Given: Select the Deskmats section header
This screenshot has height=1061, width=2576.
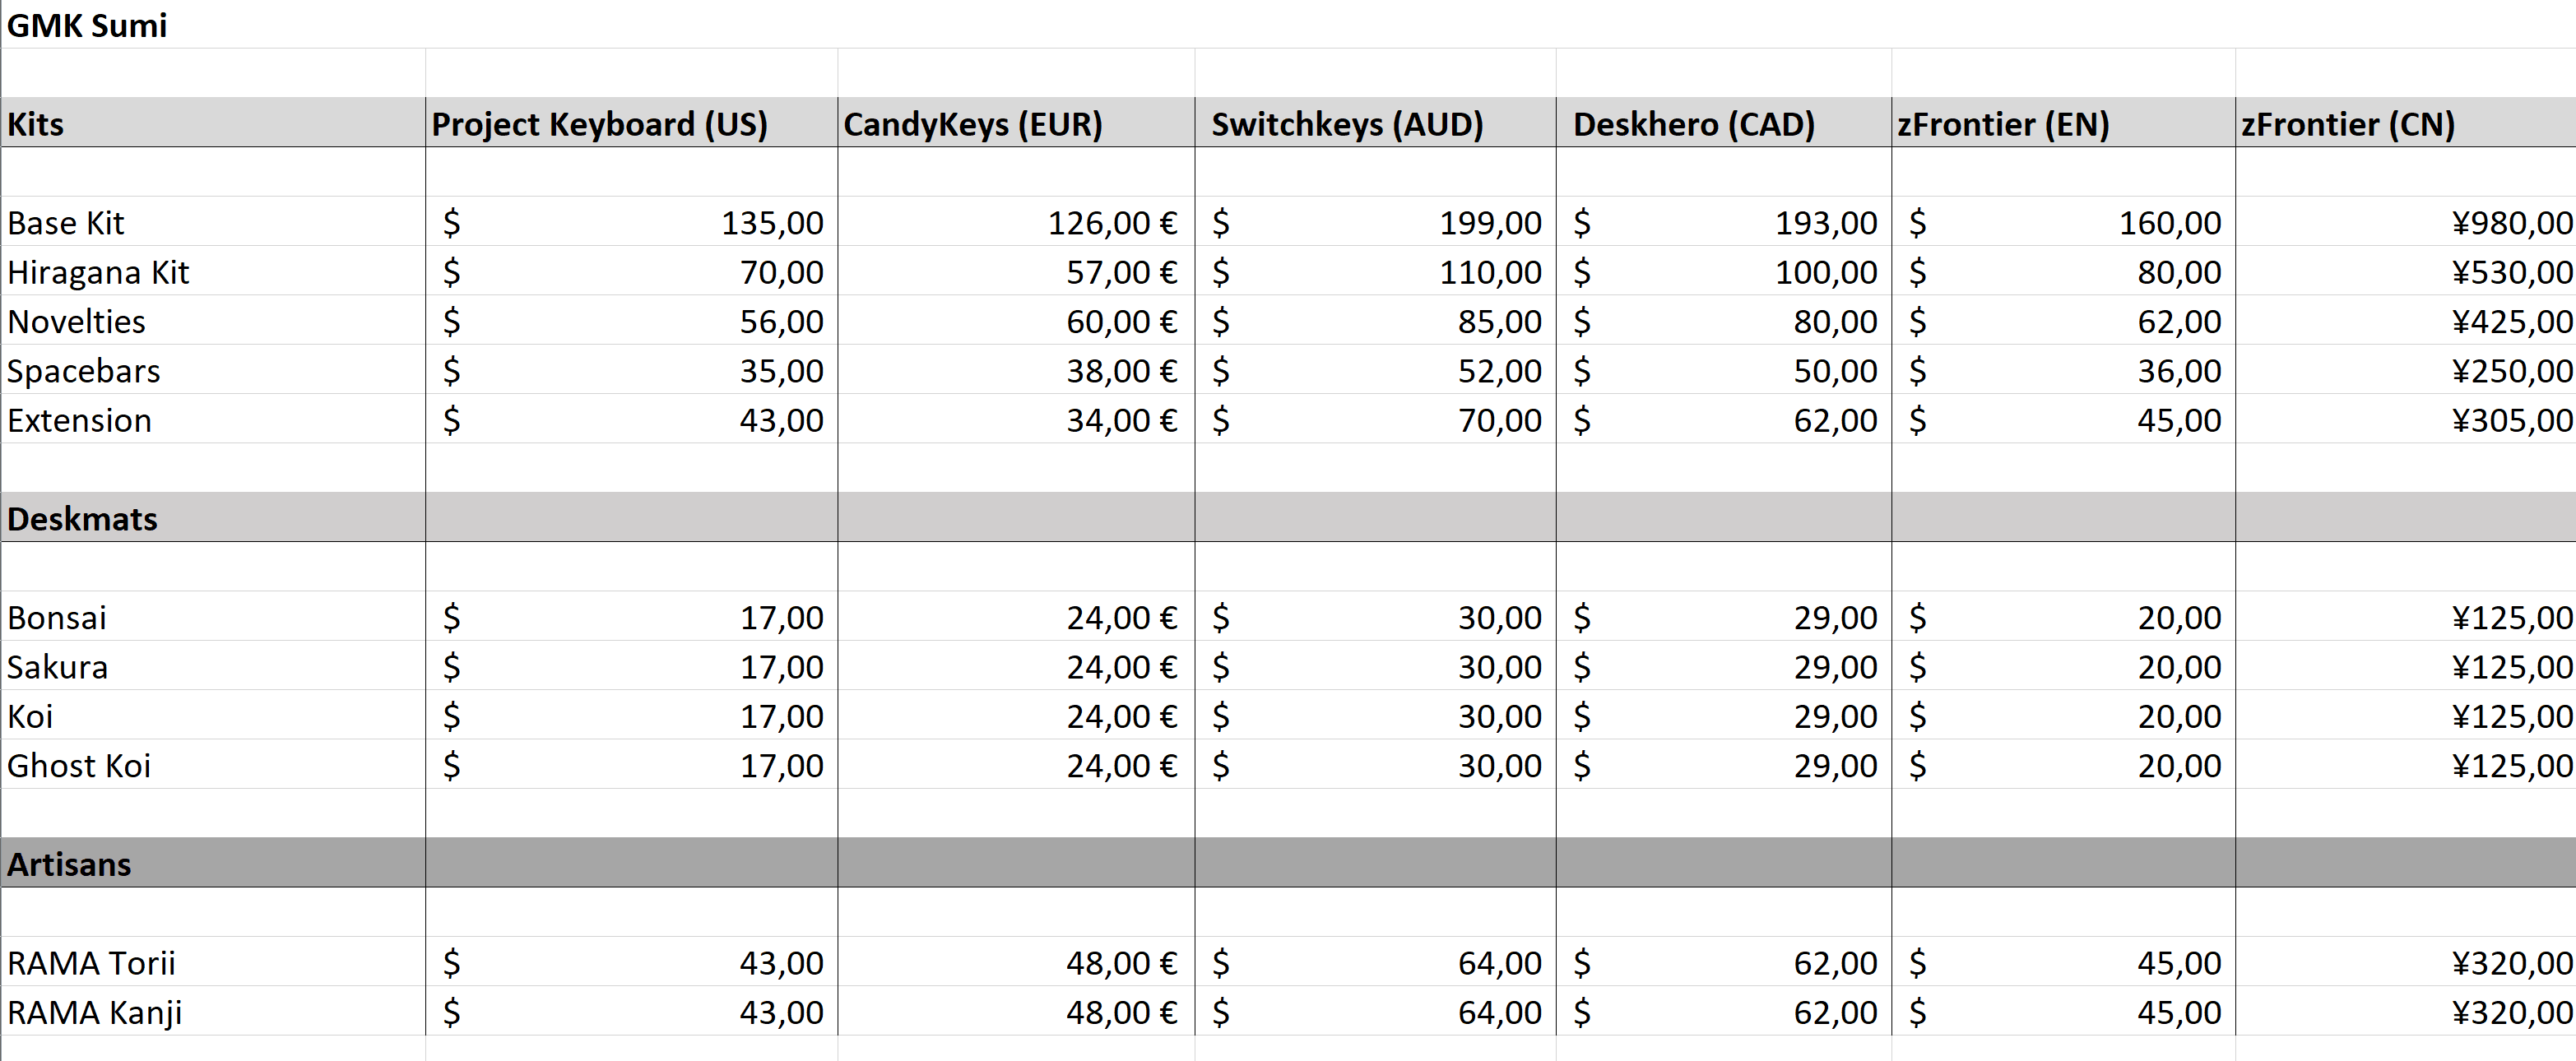Looking at the screenshot, I should coord(82,518).
